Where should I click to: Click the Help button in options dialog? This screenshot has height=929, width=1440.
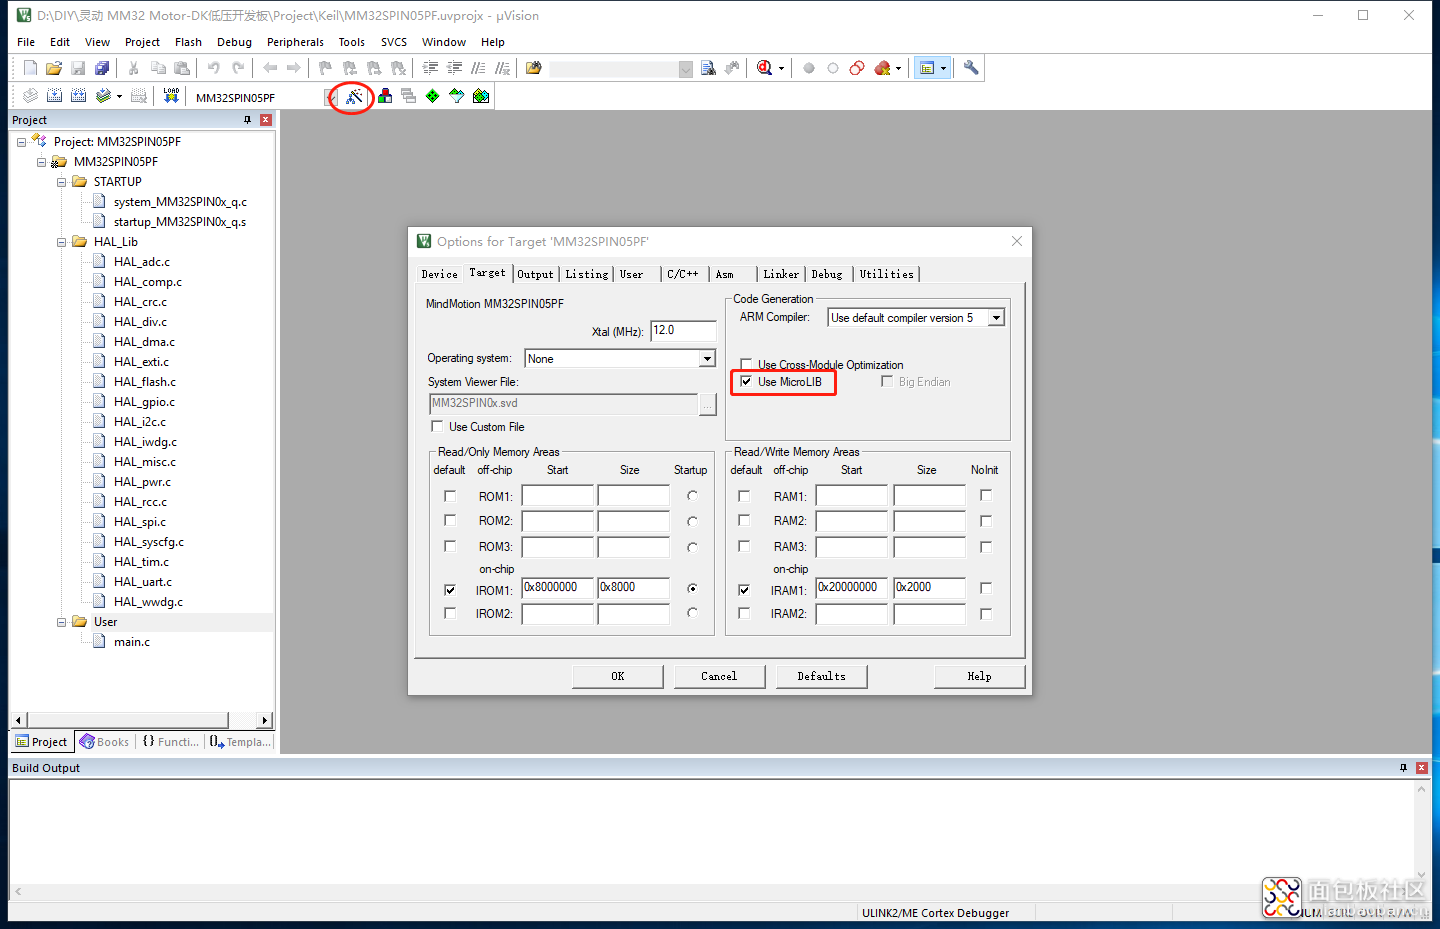(979, 677)
